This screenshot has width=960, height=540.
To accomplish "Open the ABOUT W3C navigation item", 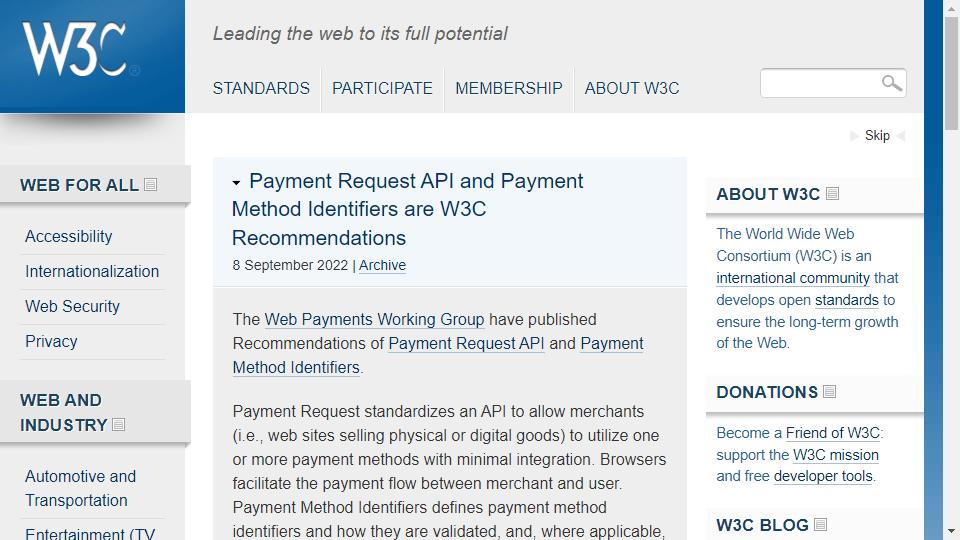I will (x=632, y=88).
